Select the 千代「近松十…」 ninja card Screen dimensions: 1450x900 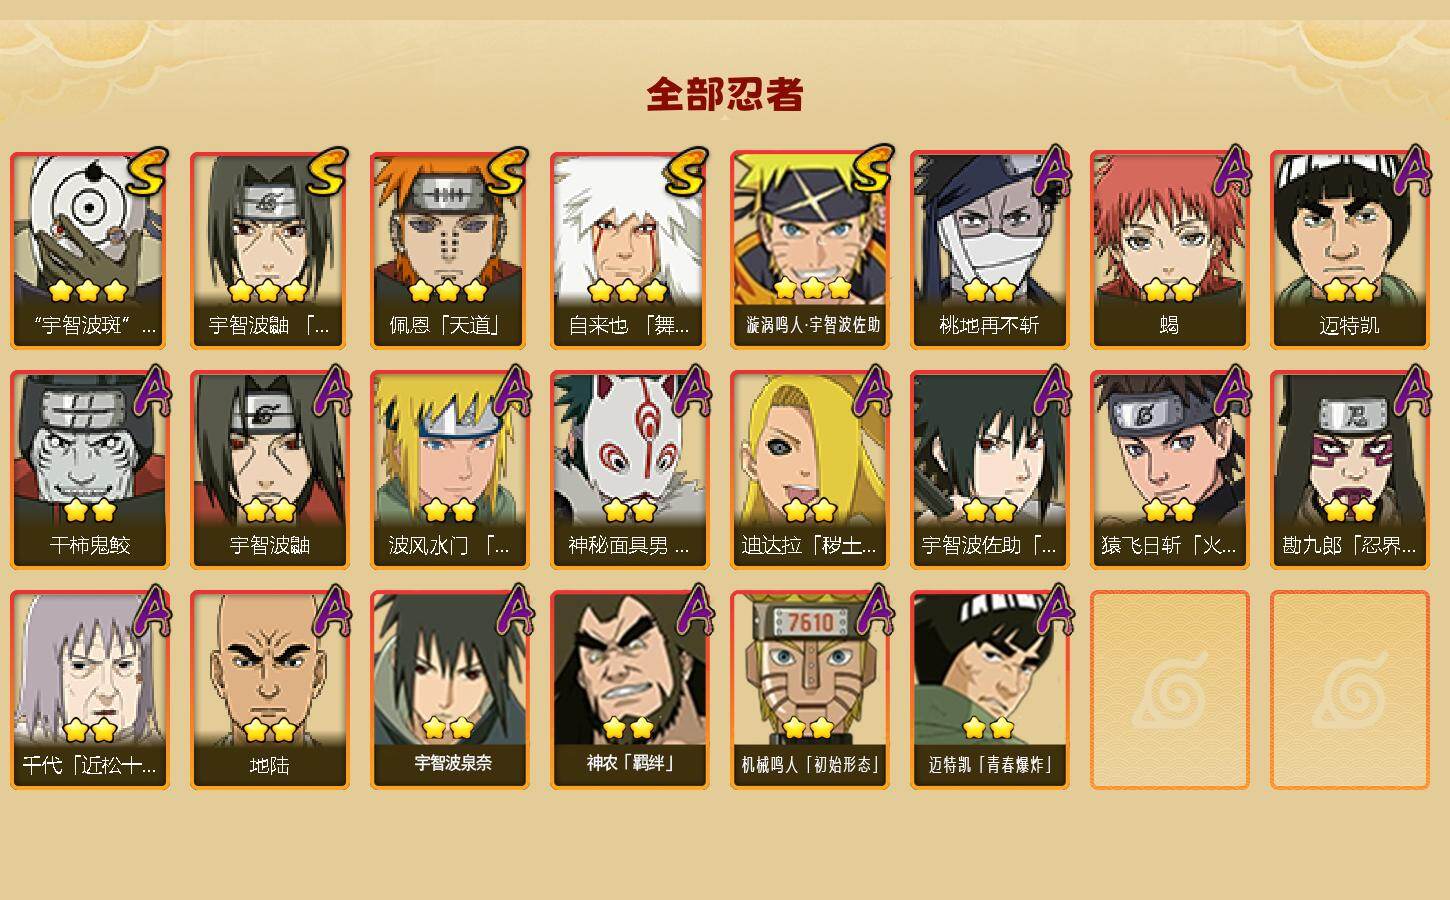[89, 690]
